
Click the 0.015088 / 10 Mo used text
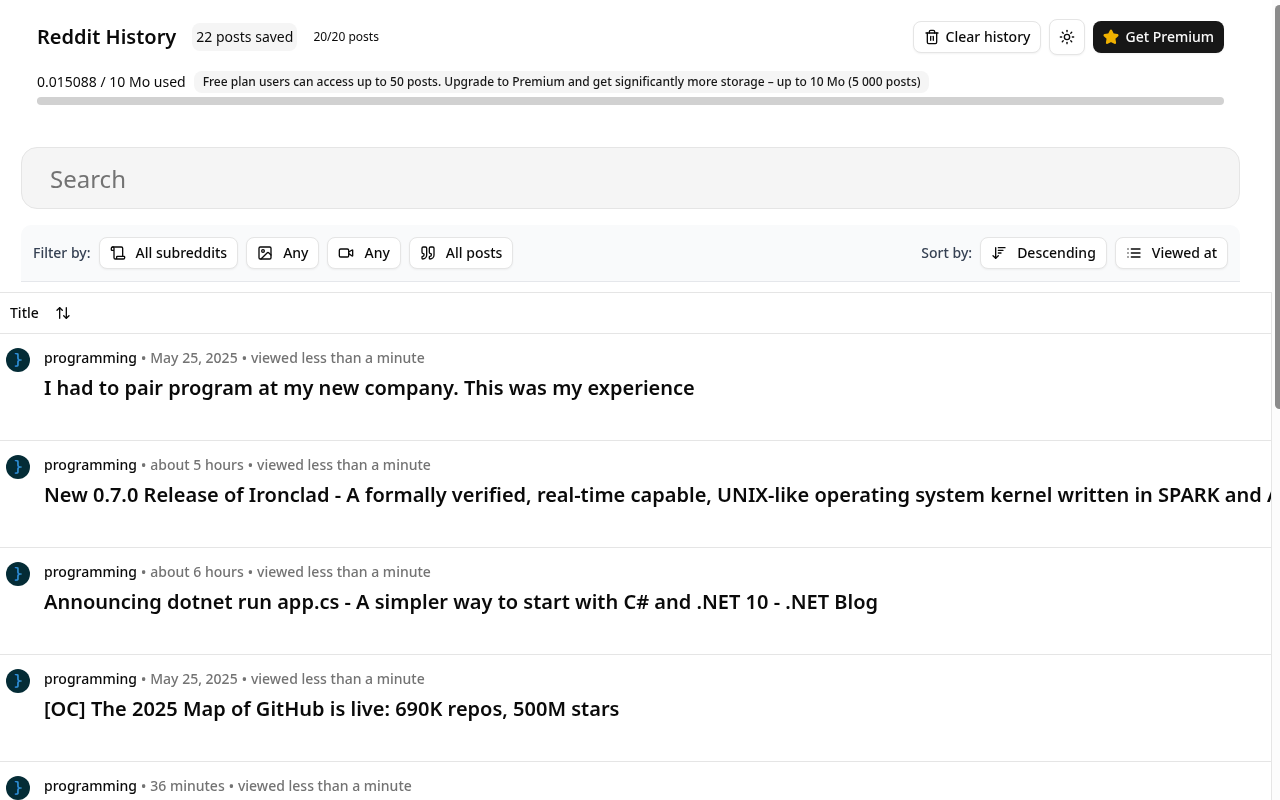pos(111,82)
